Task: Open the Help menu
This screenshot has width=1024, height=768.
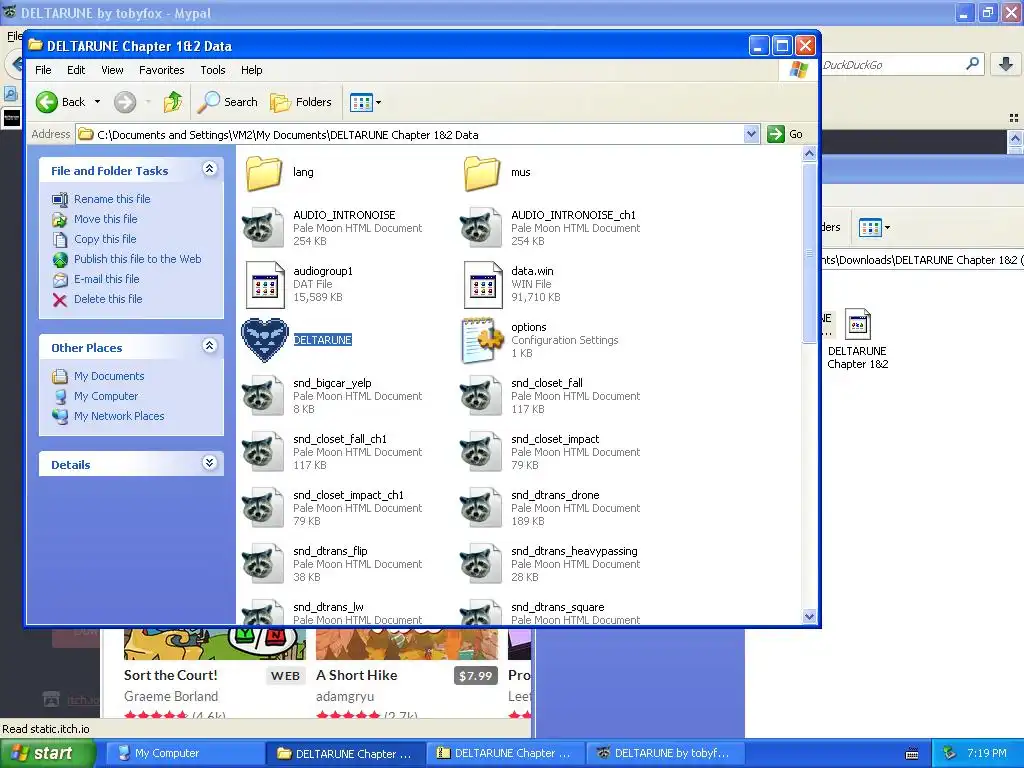Action: 251,70
